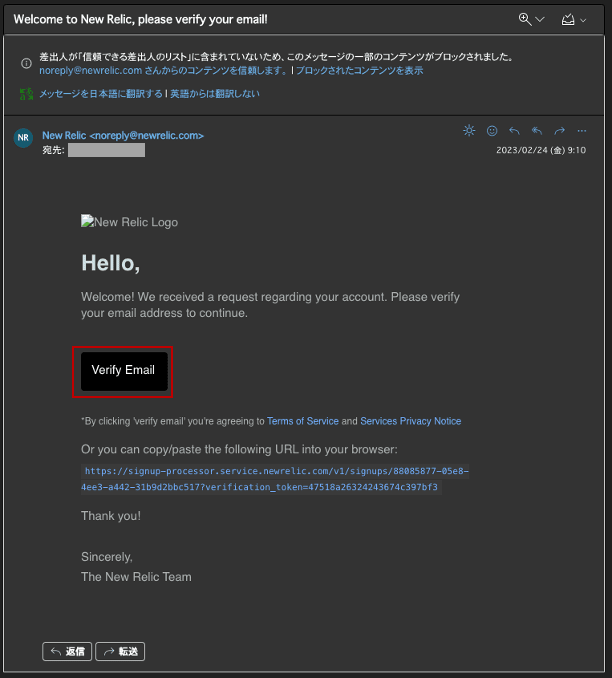The image size is (612, 678).
Task: Click the 転送 forward button at bottom
Action: [120, 651]
